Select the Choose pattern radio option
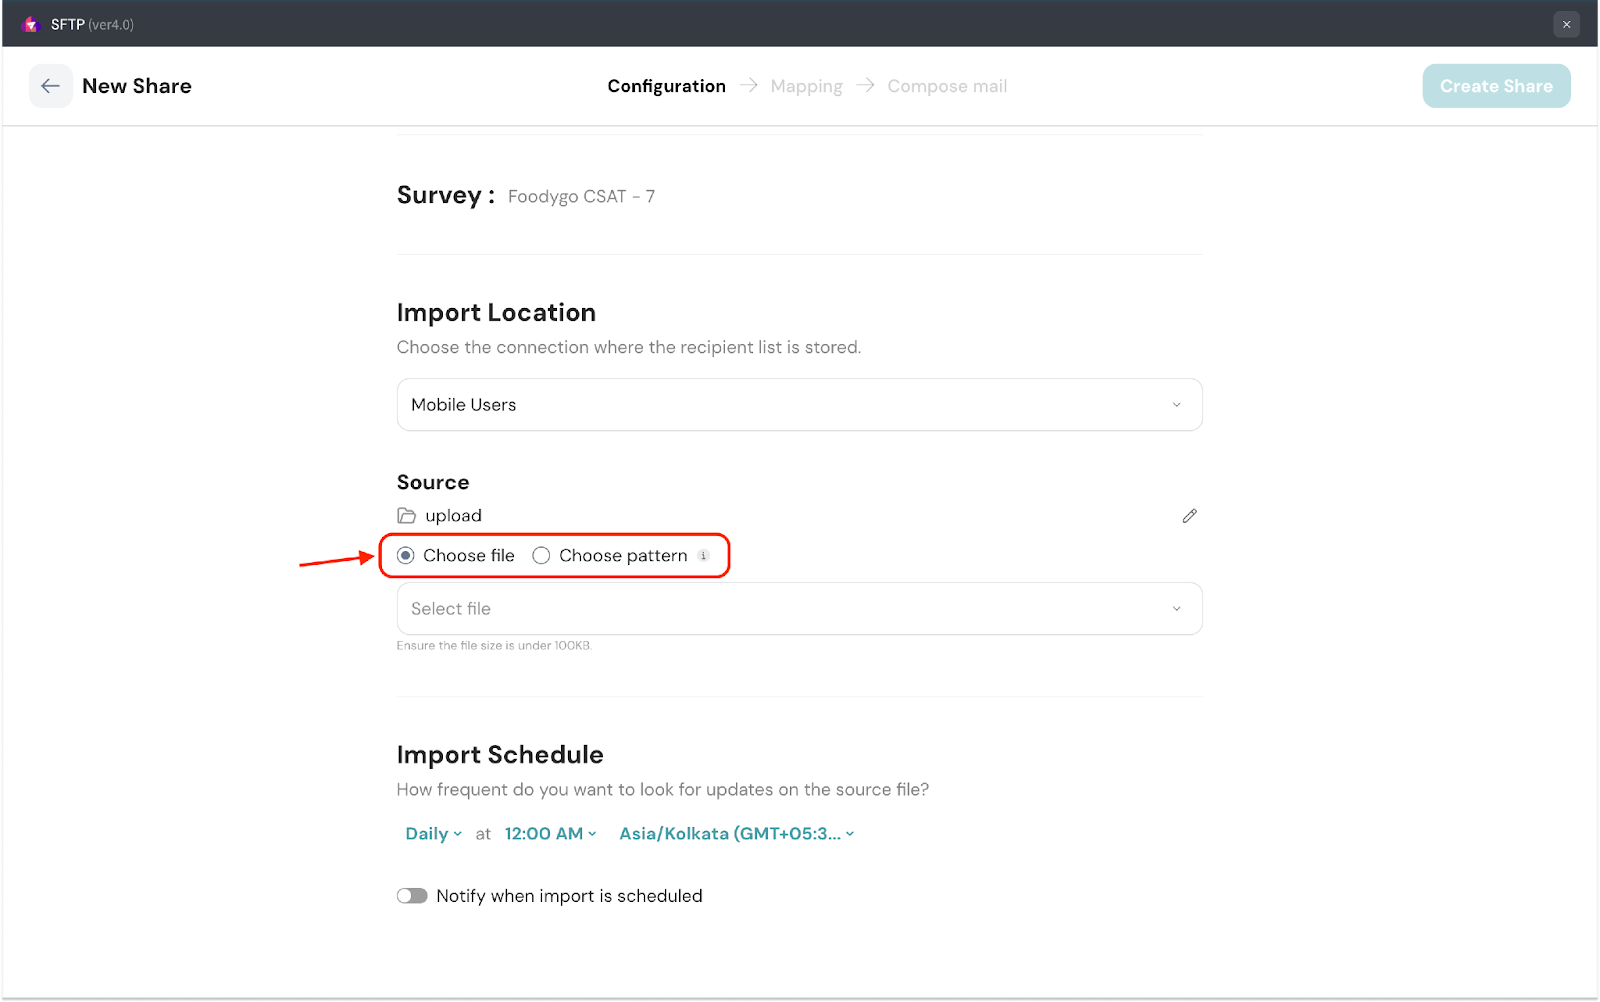The width and height of the screenshot is (1600, 1002). click(541, 556)
